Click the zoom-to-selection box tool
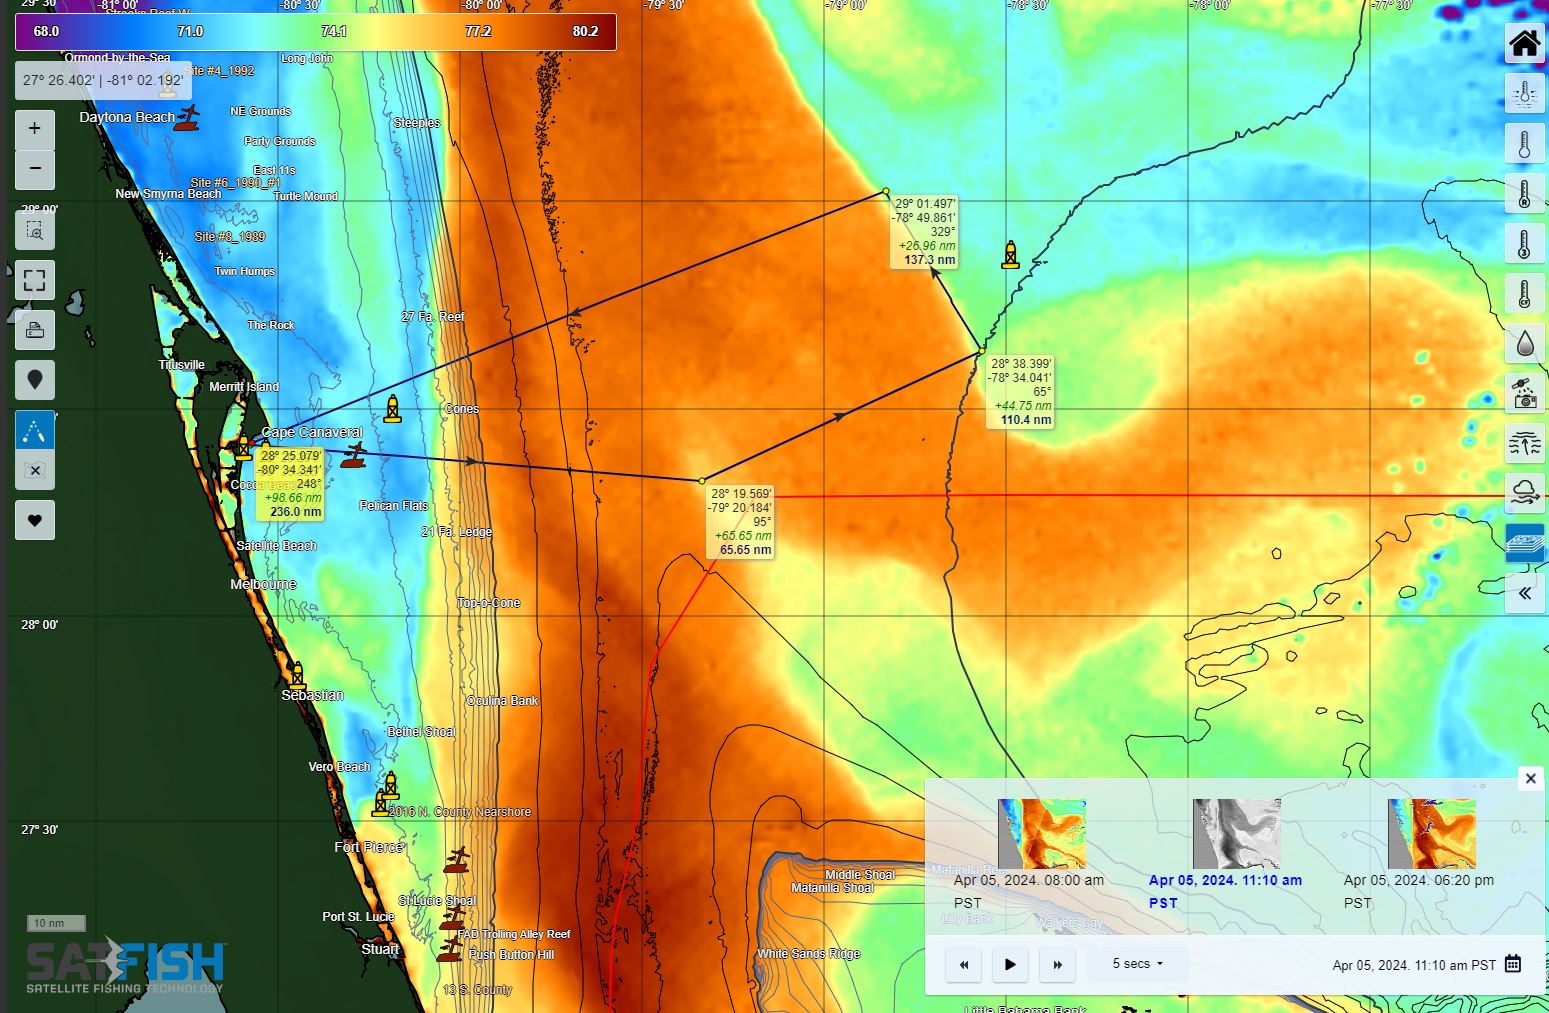The image size is (1549, 1013). 35,231
